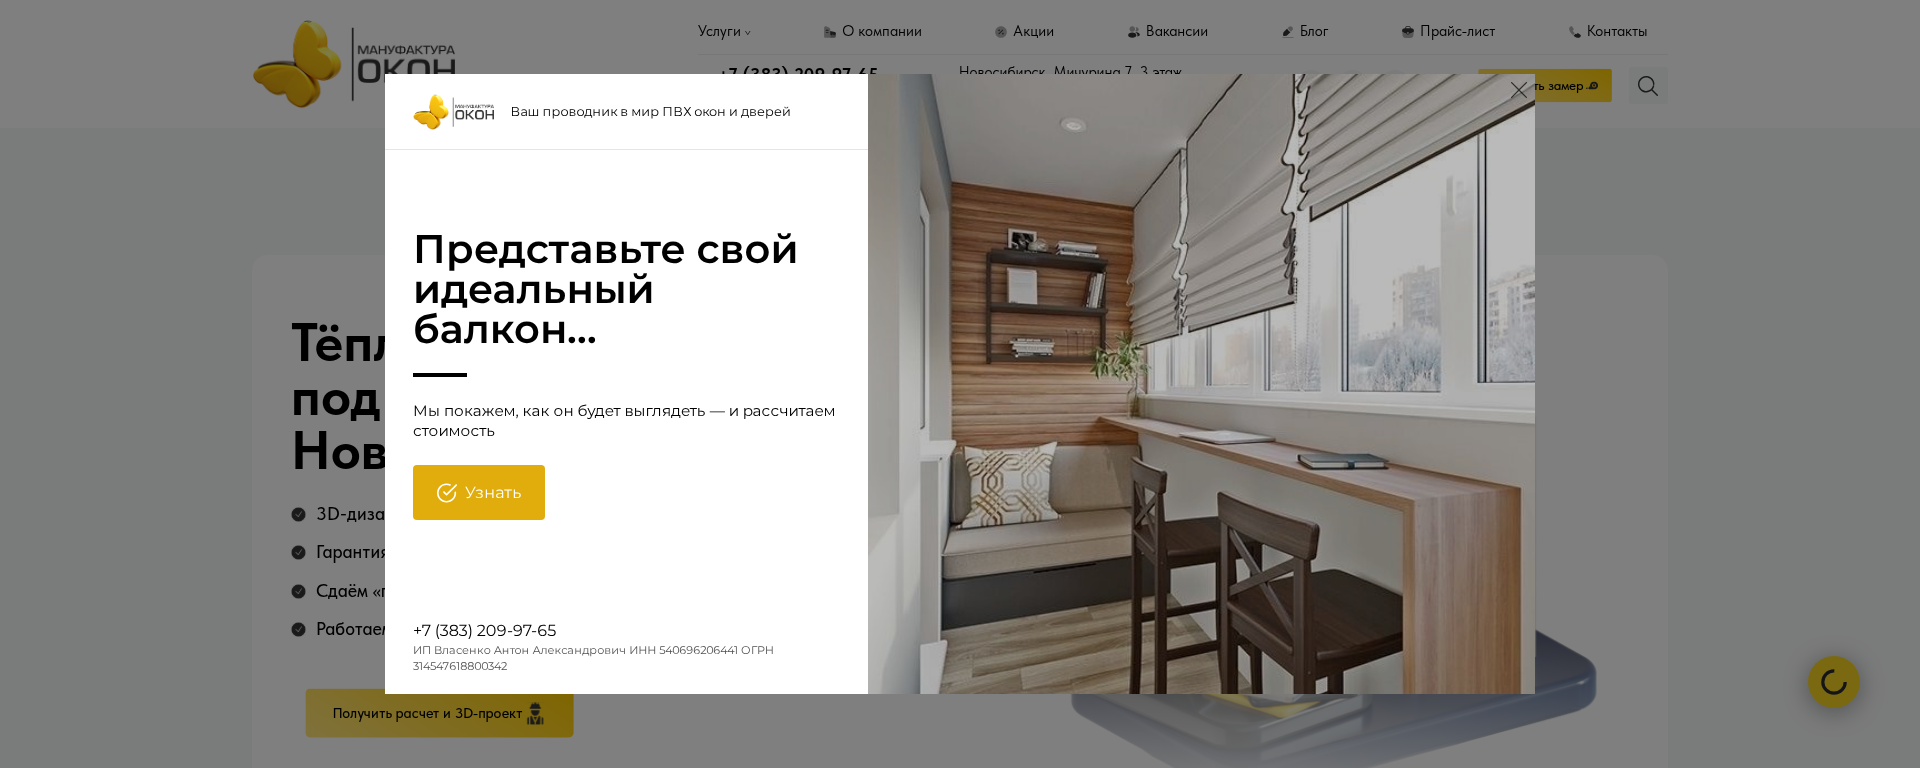Click header yellow замер button
1920x768 pixels.
click(x=1572, y=86)
